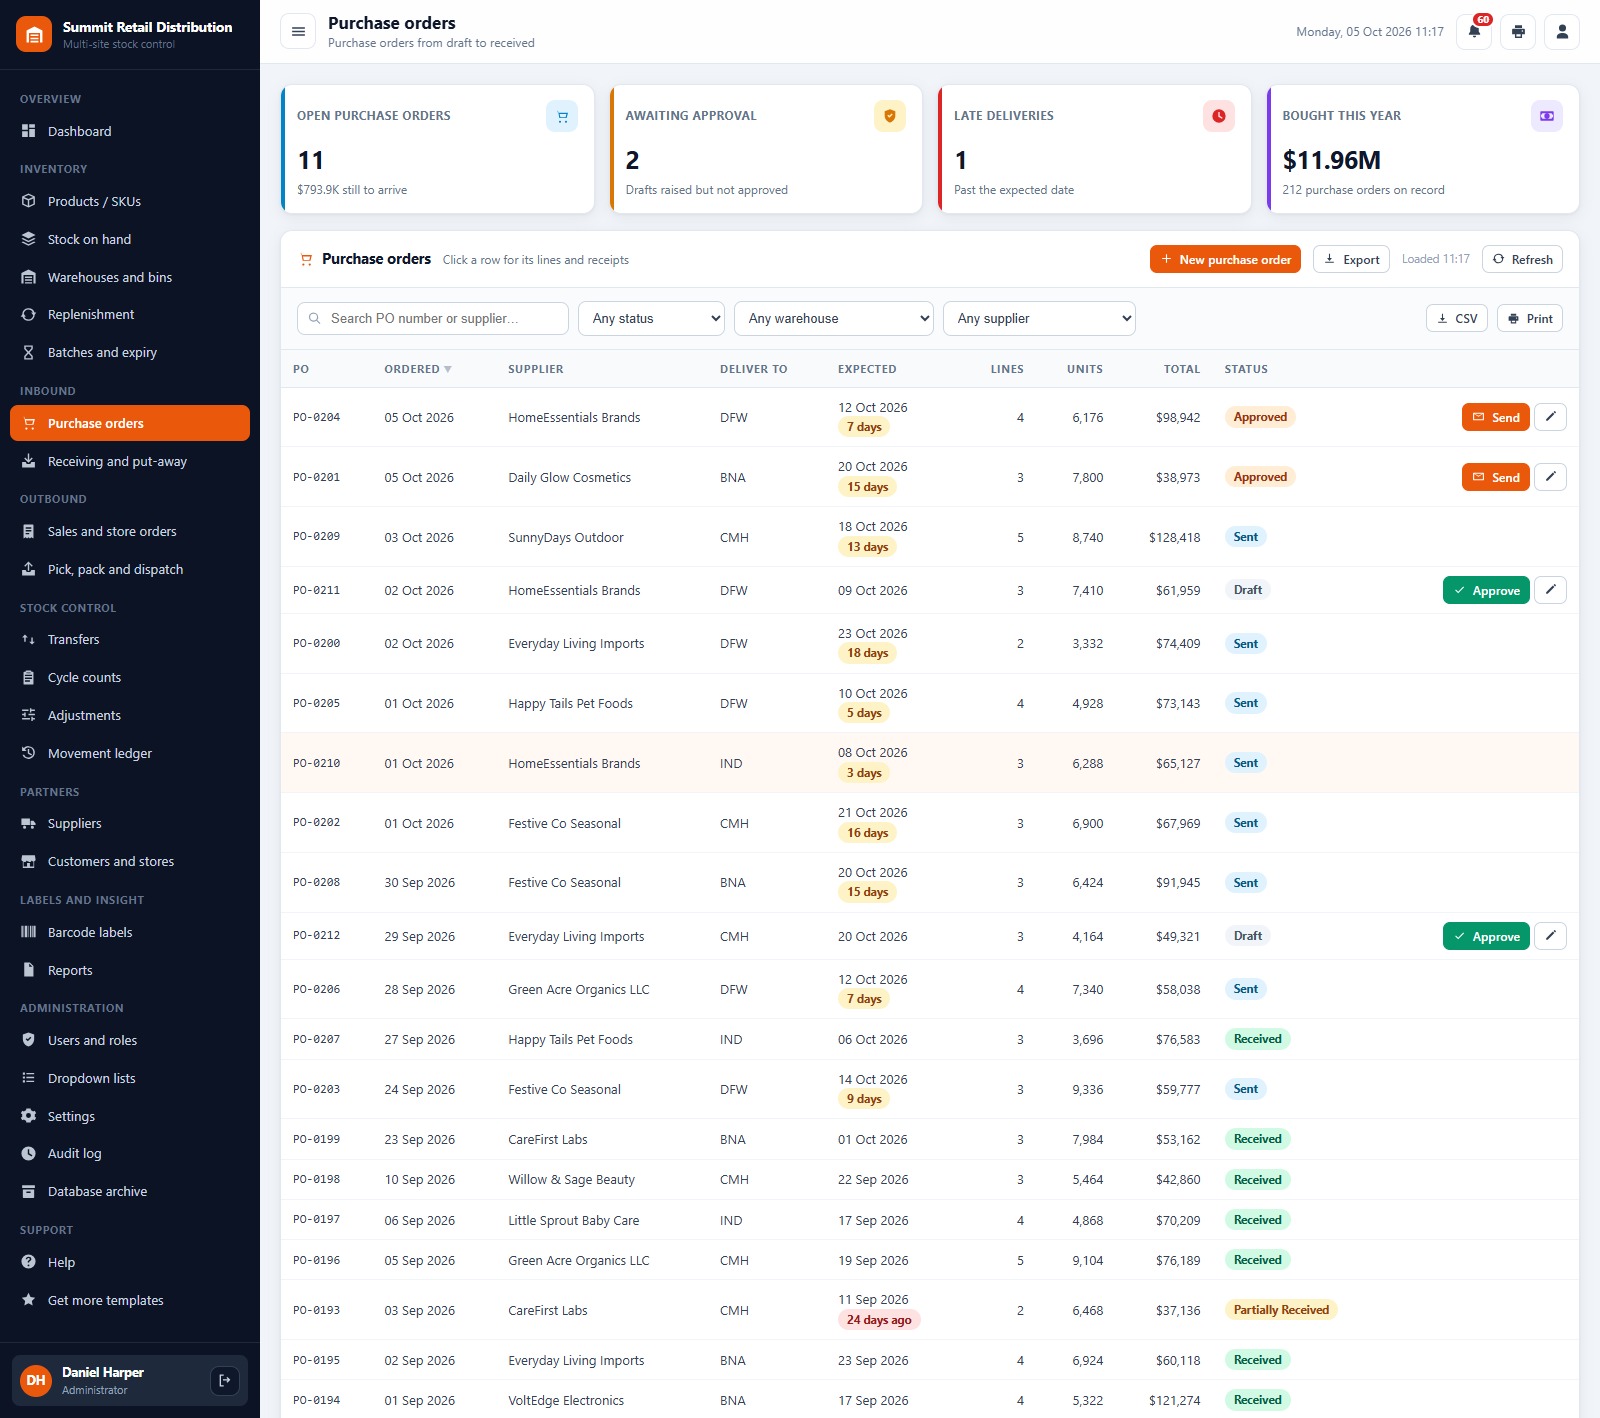The image size is (1600, 1418).
Task: Click the Export button
Action: click(1351, 259)
